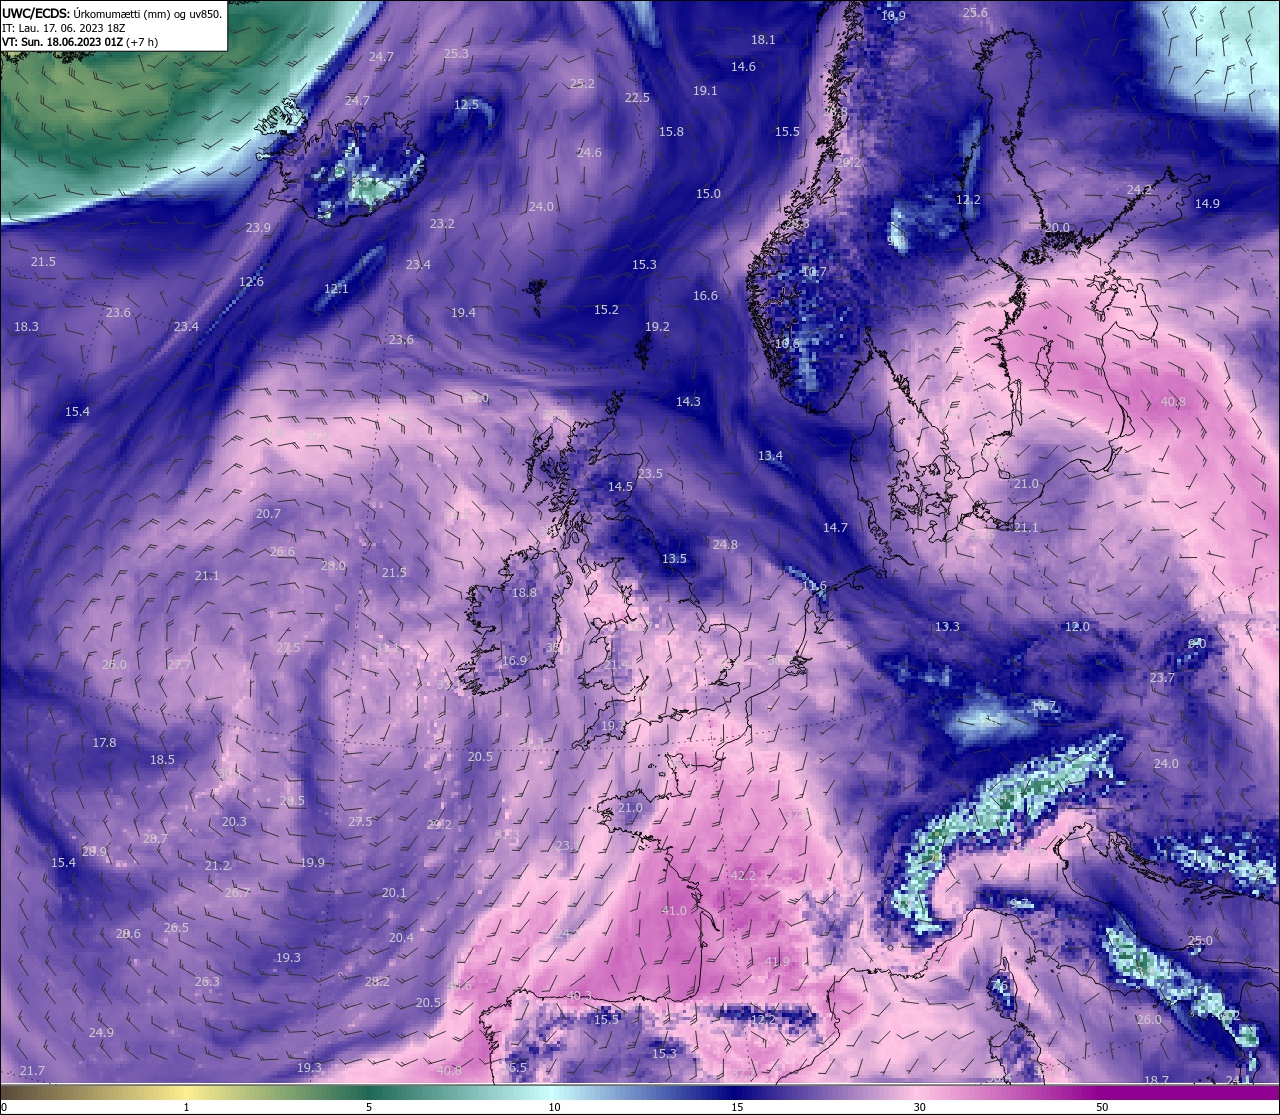Click the color scale tick labeled 10
Viewport: 1280px width, 1115px height.
[554, 1107]
